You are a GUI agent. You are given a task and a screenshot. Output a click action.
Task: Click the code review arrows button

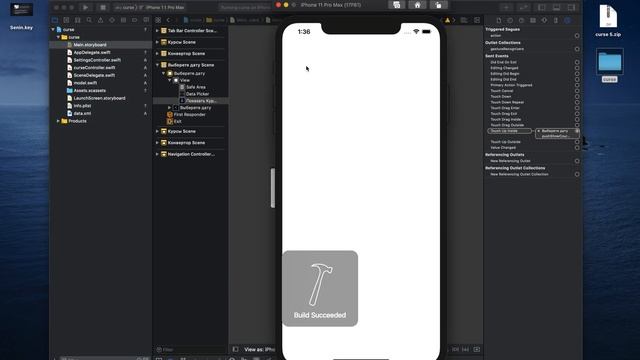(x=524, y=7)
